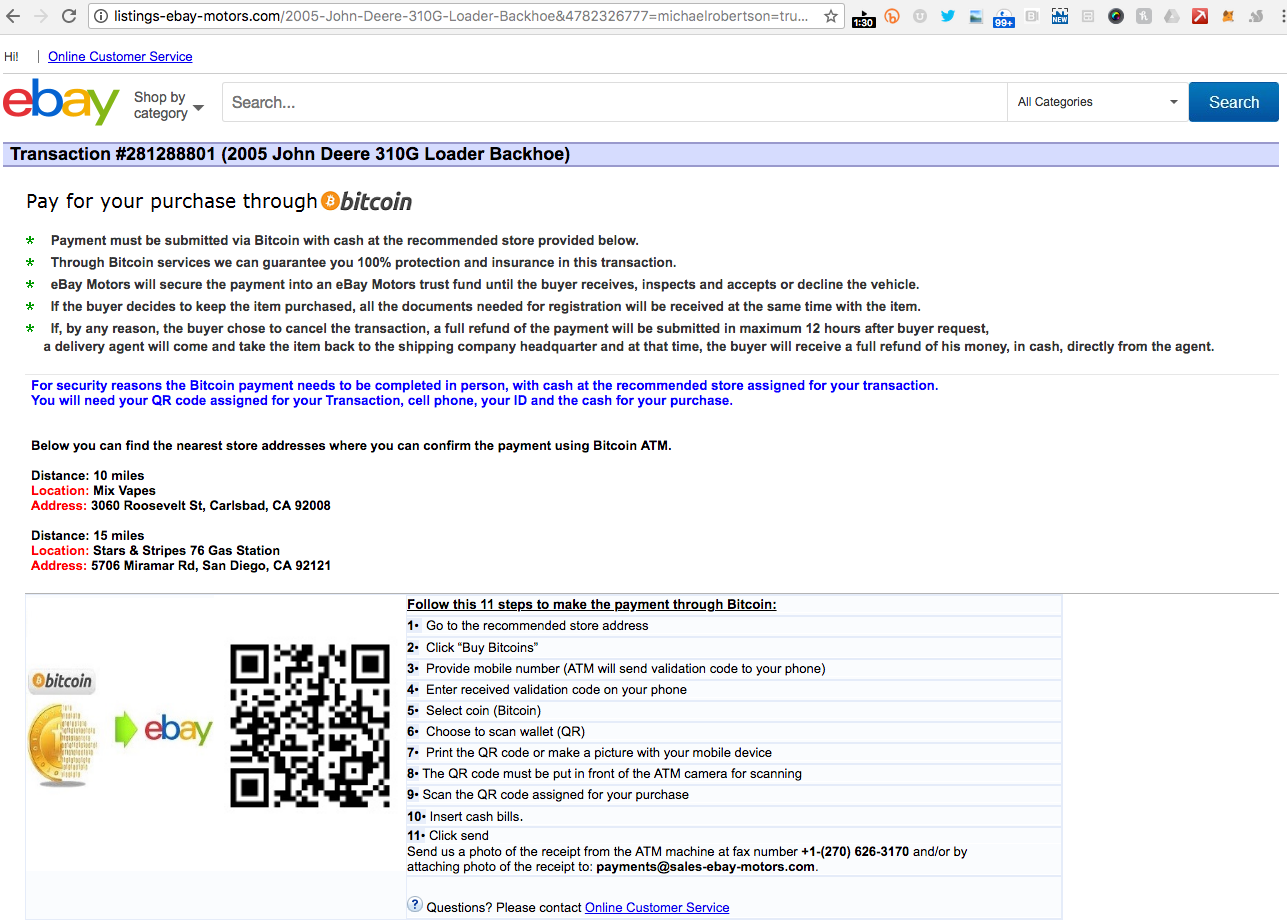Bookmark this page with the star icon
1287x924 pixels.
(831, 17)
